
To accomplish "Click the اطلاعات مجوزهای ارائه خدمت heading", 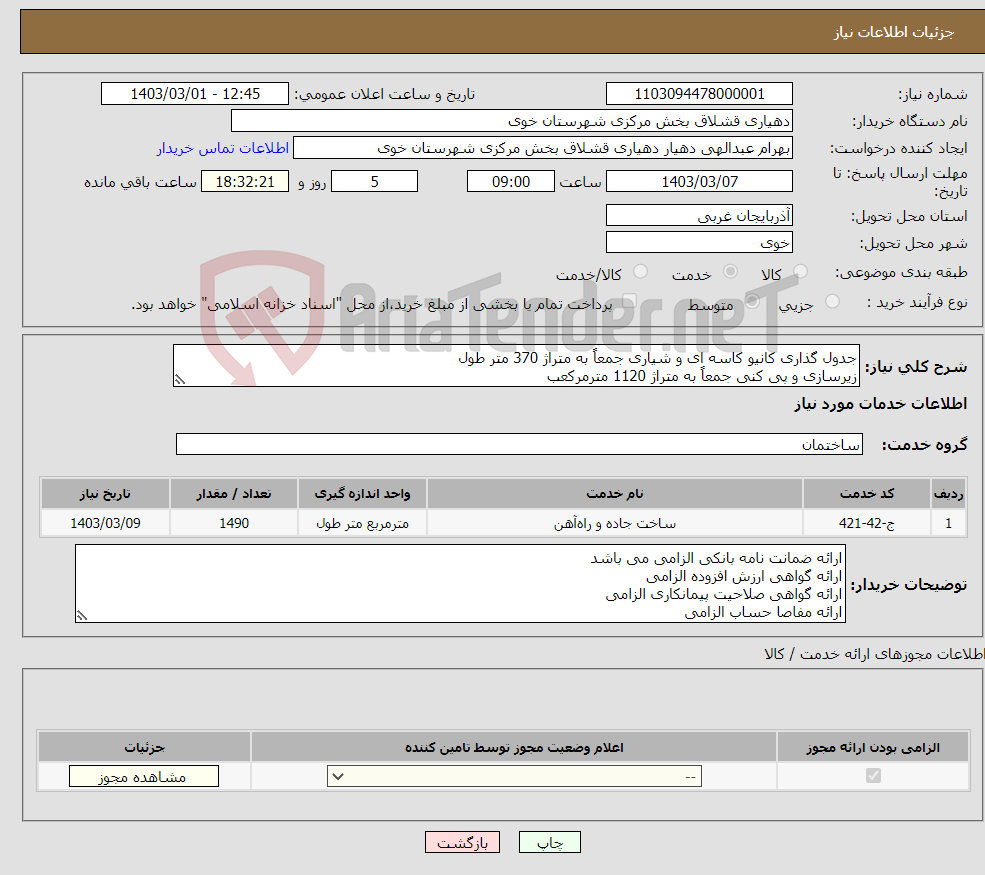I will pos(874,654).
